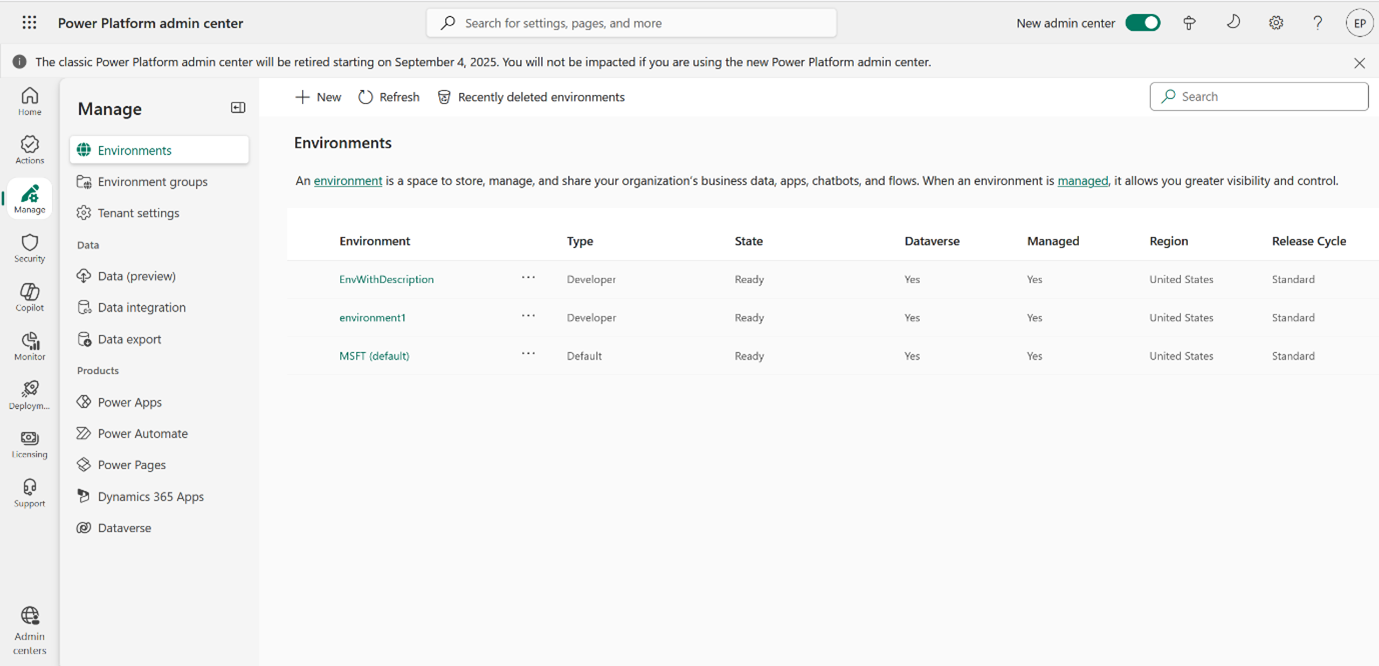
Task: Open more options for MSFT (default)
Action: (528, 354)
